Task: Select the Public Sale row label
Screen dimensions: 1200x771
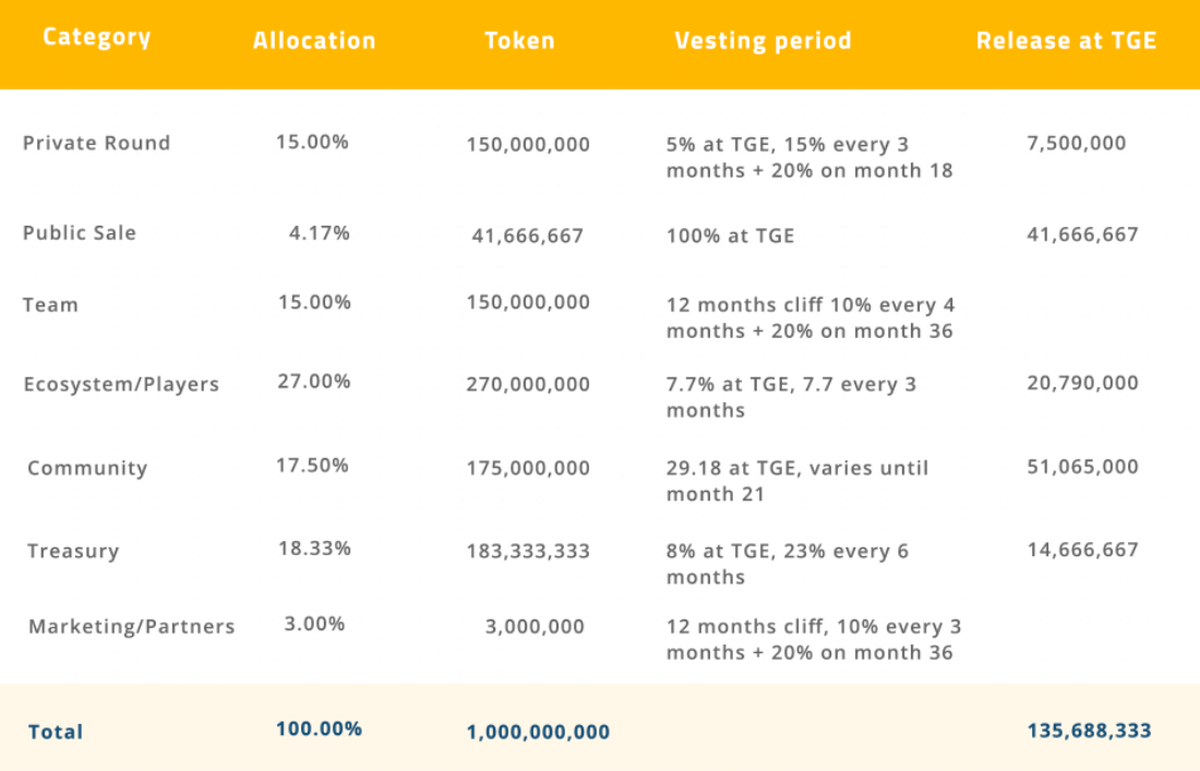Action: click(x=79, y=233)
